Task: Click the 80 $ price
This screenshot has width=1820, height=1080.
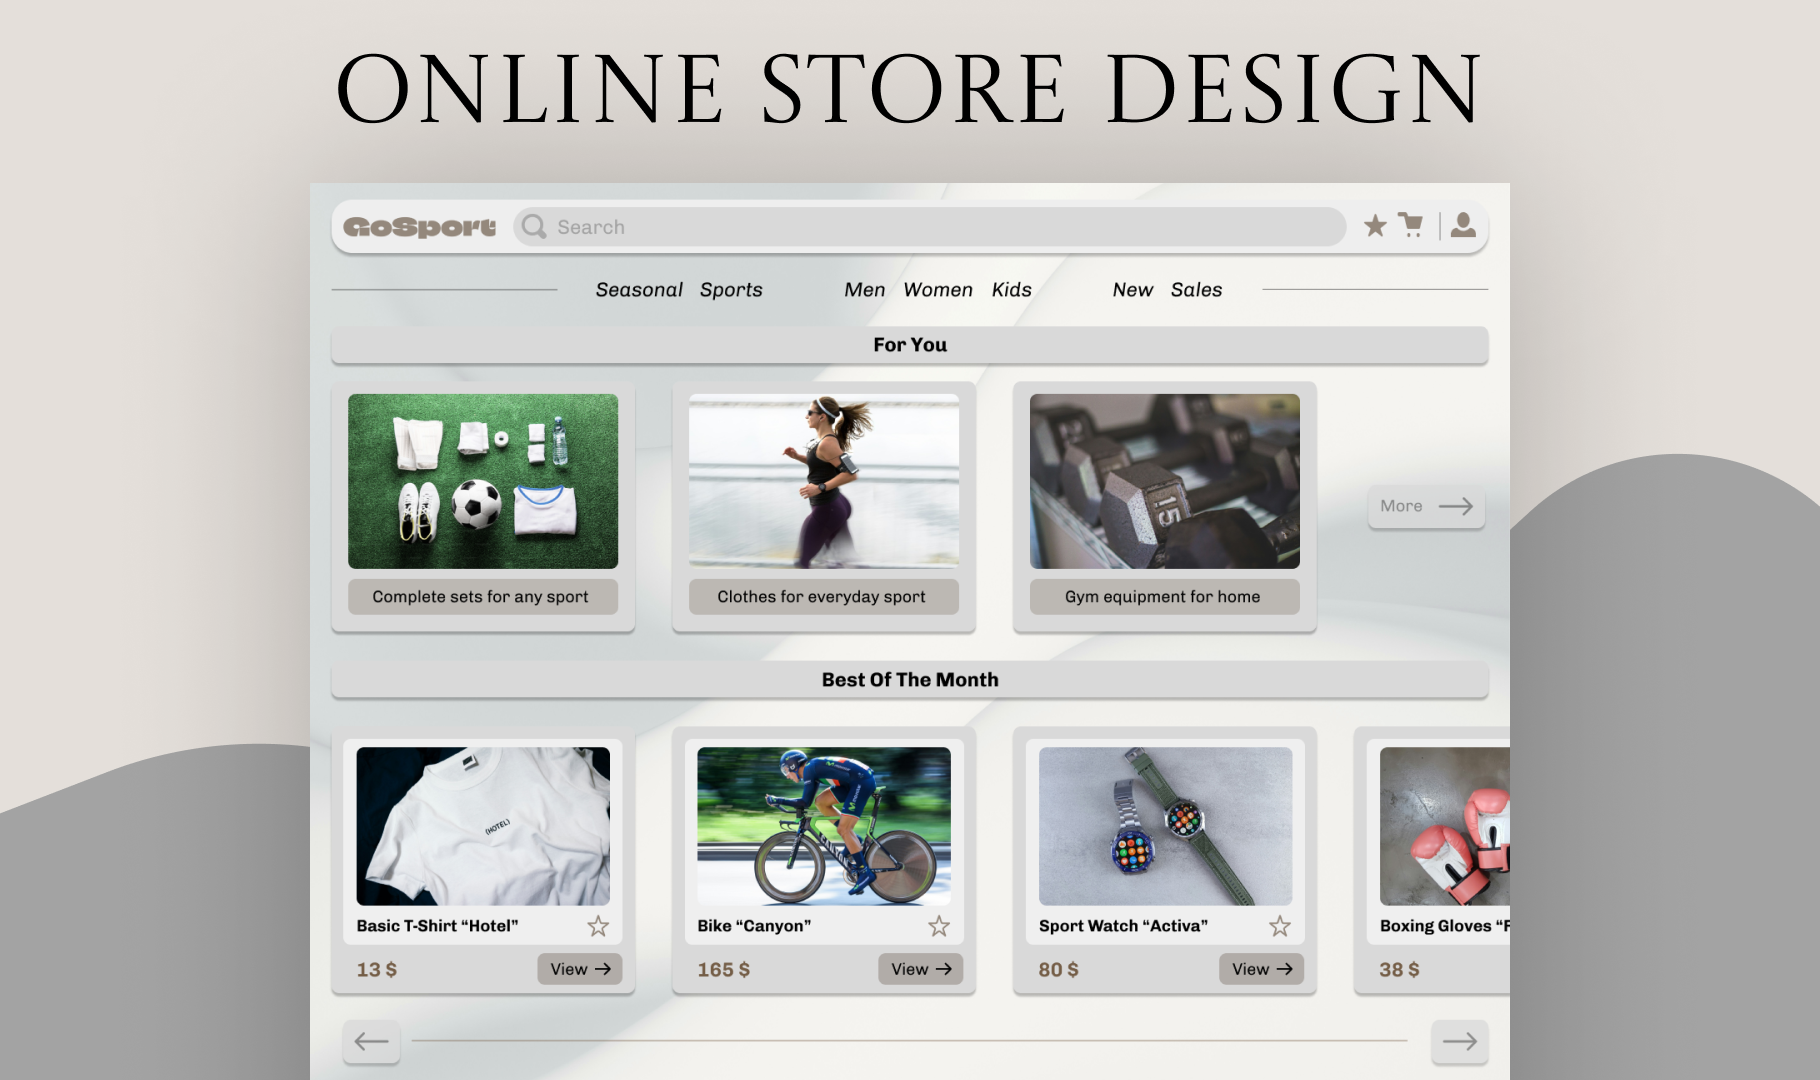Action: 1059,969
